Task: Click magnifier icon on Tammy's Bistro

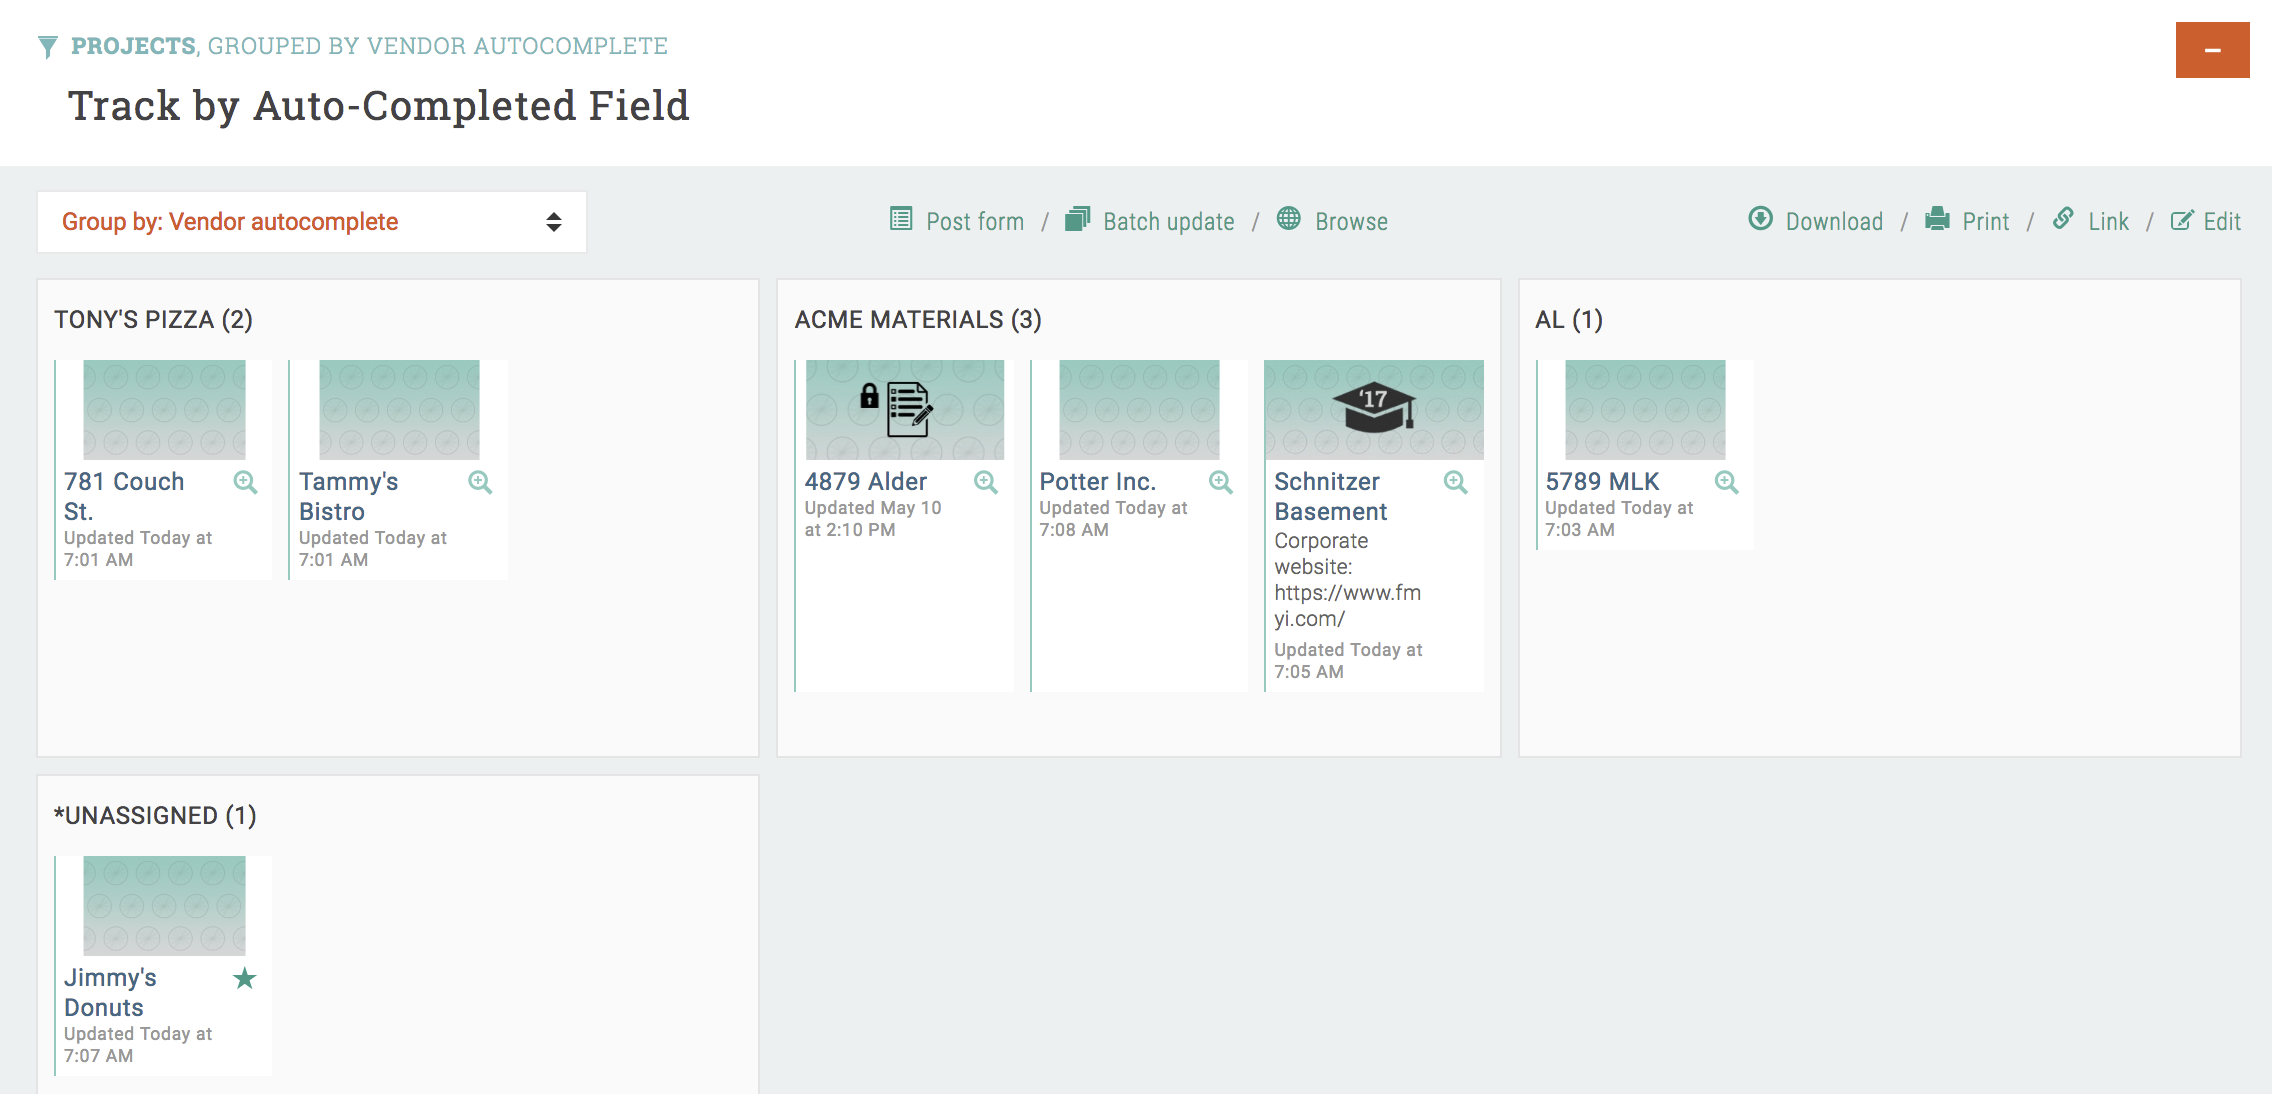Action: click(480, 483)
